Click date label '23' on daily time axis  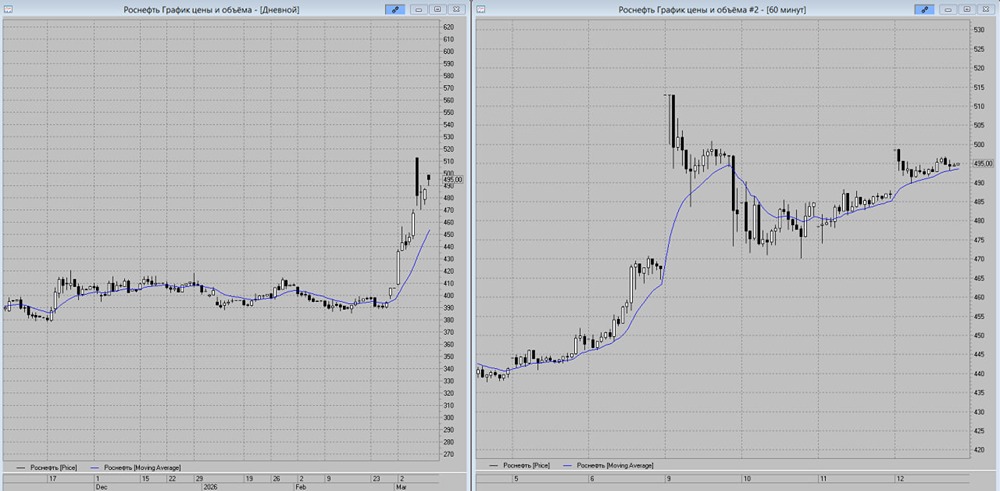tap(377, 478)
